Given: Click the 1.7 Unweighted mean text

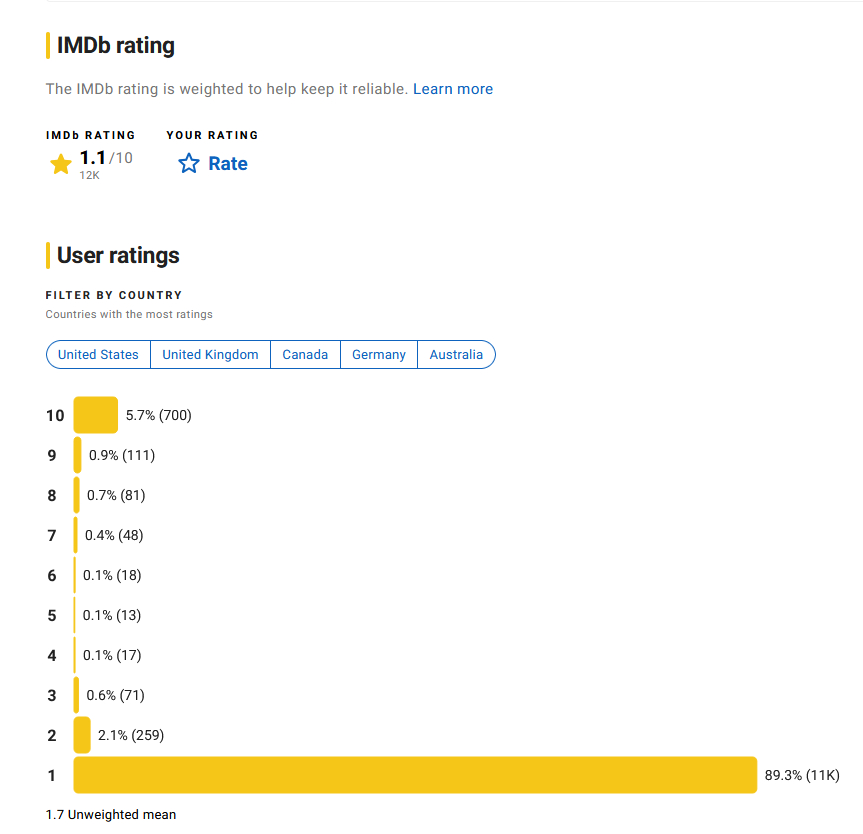Looking at the screenshot, I should (x=111, y=815).
